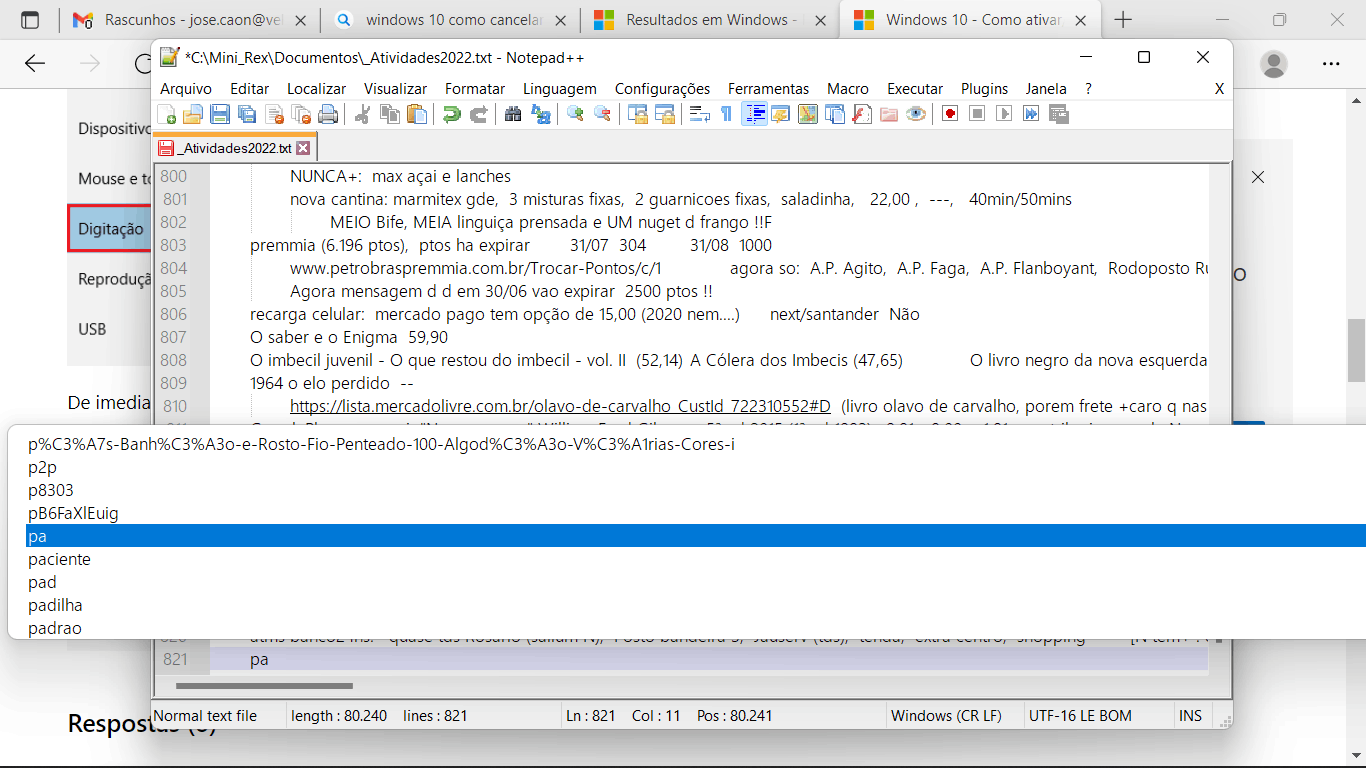Viewport: 1366px width, 768px height.
Task: Click the Save All toolbar icon
Action: [247, 114]
